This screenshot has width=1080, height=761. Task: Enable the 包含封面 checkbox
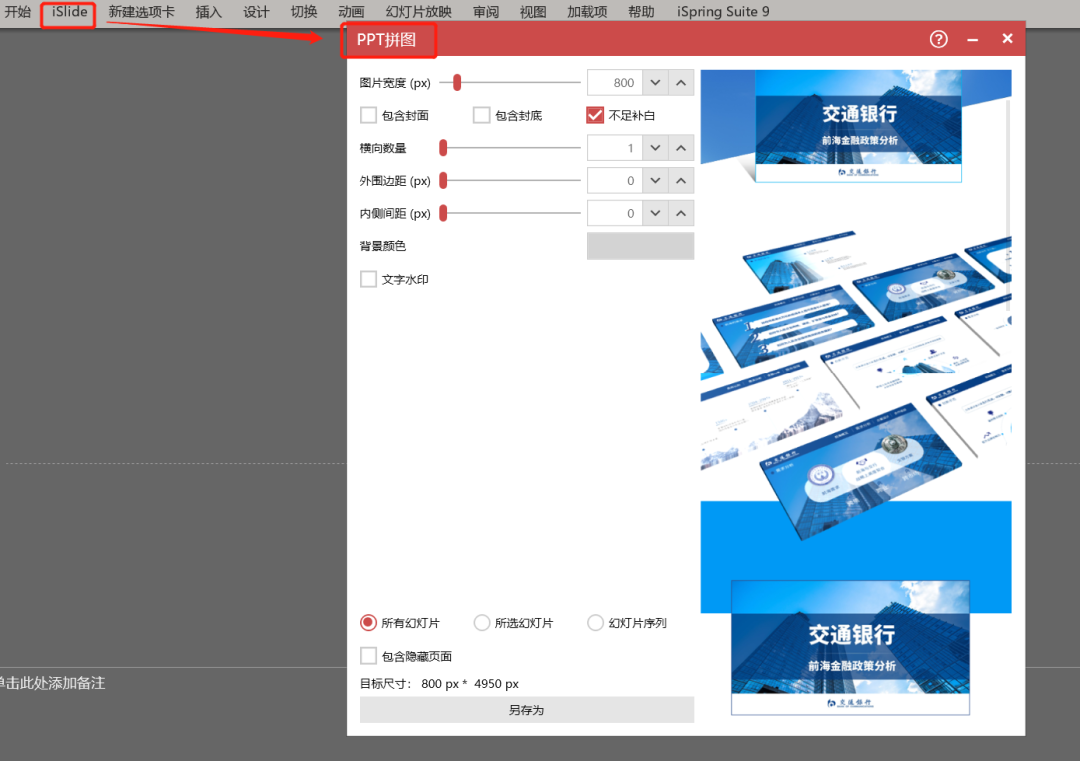[368, 115]
